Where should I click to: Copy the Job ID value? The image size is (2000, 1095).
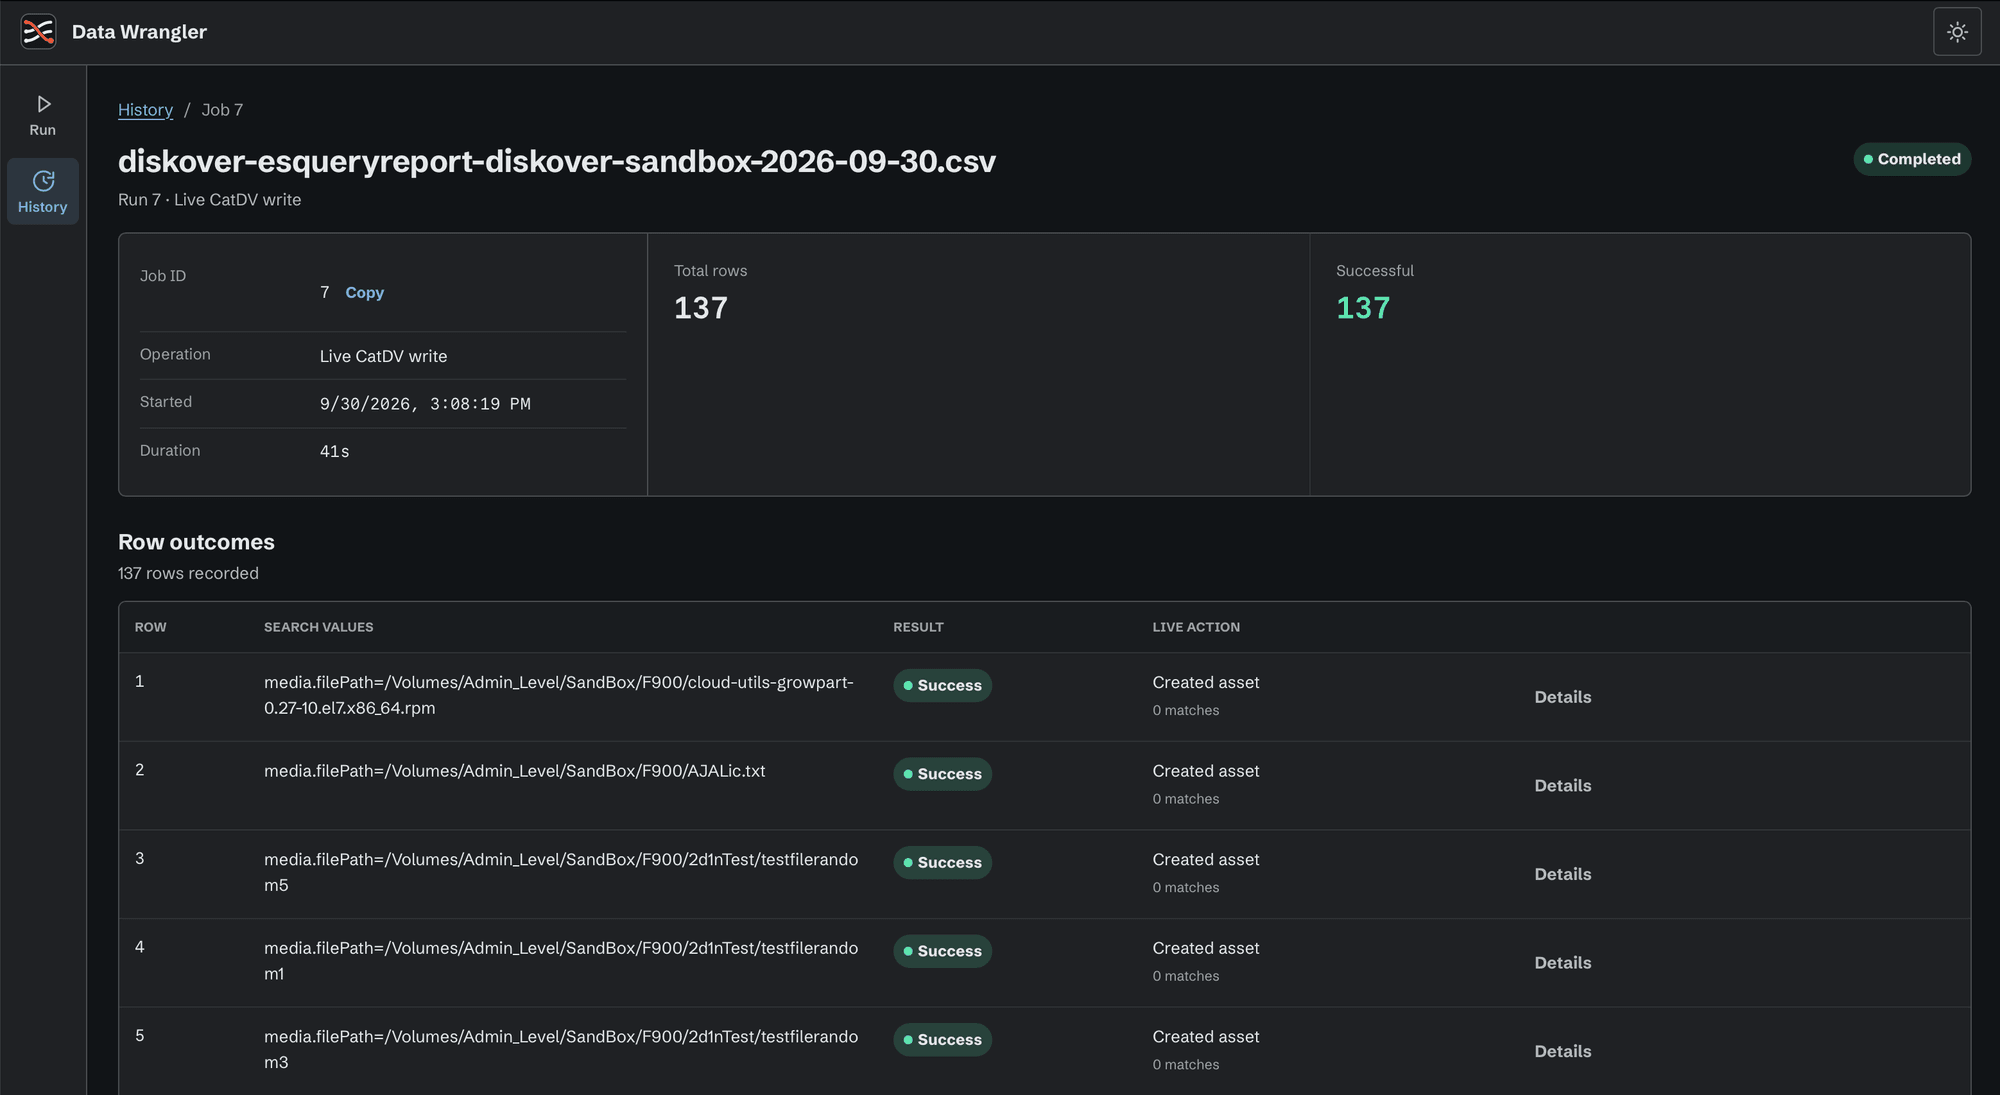point(364,293)
